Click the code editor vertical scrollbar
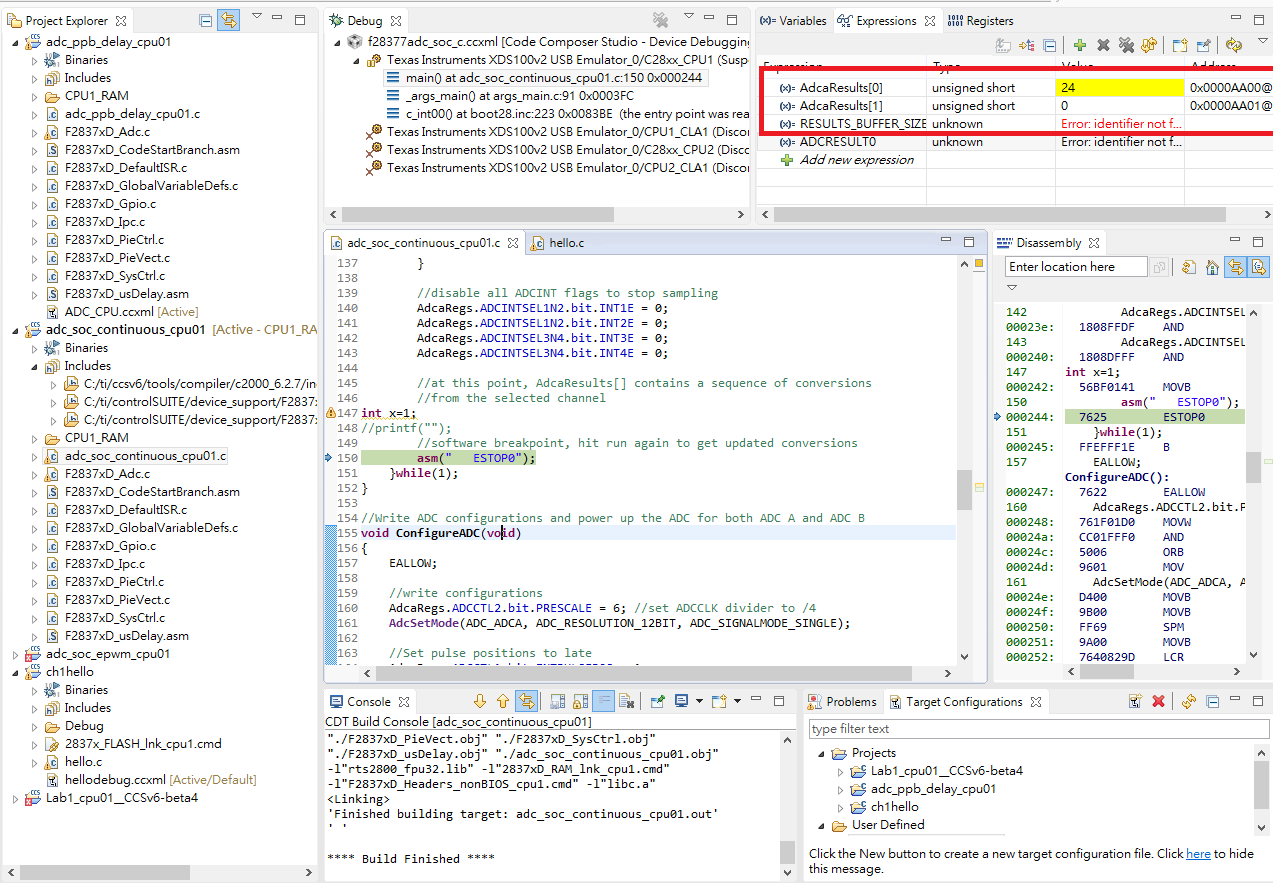This screenshot has width=1273, height=883. click(965, 490)
